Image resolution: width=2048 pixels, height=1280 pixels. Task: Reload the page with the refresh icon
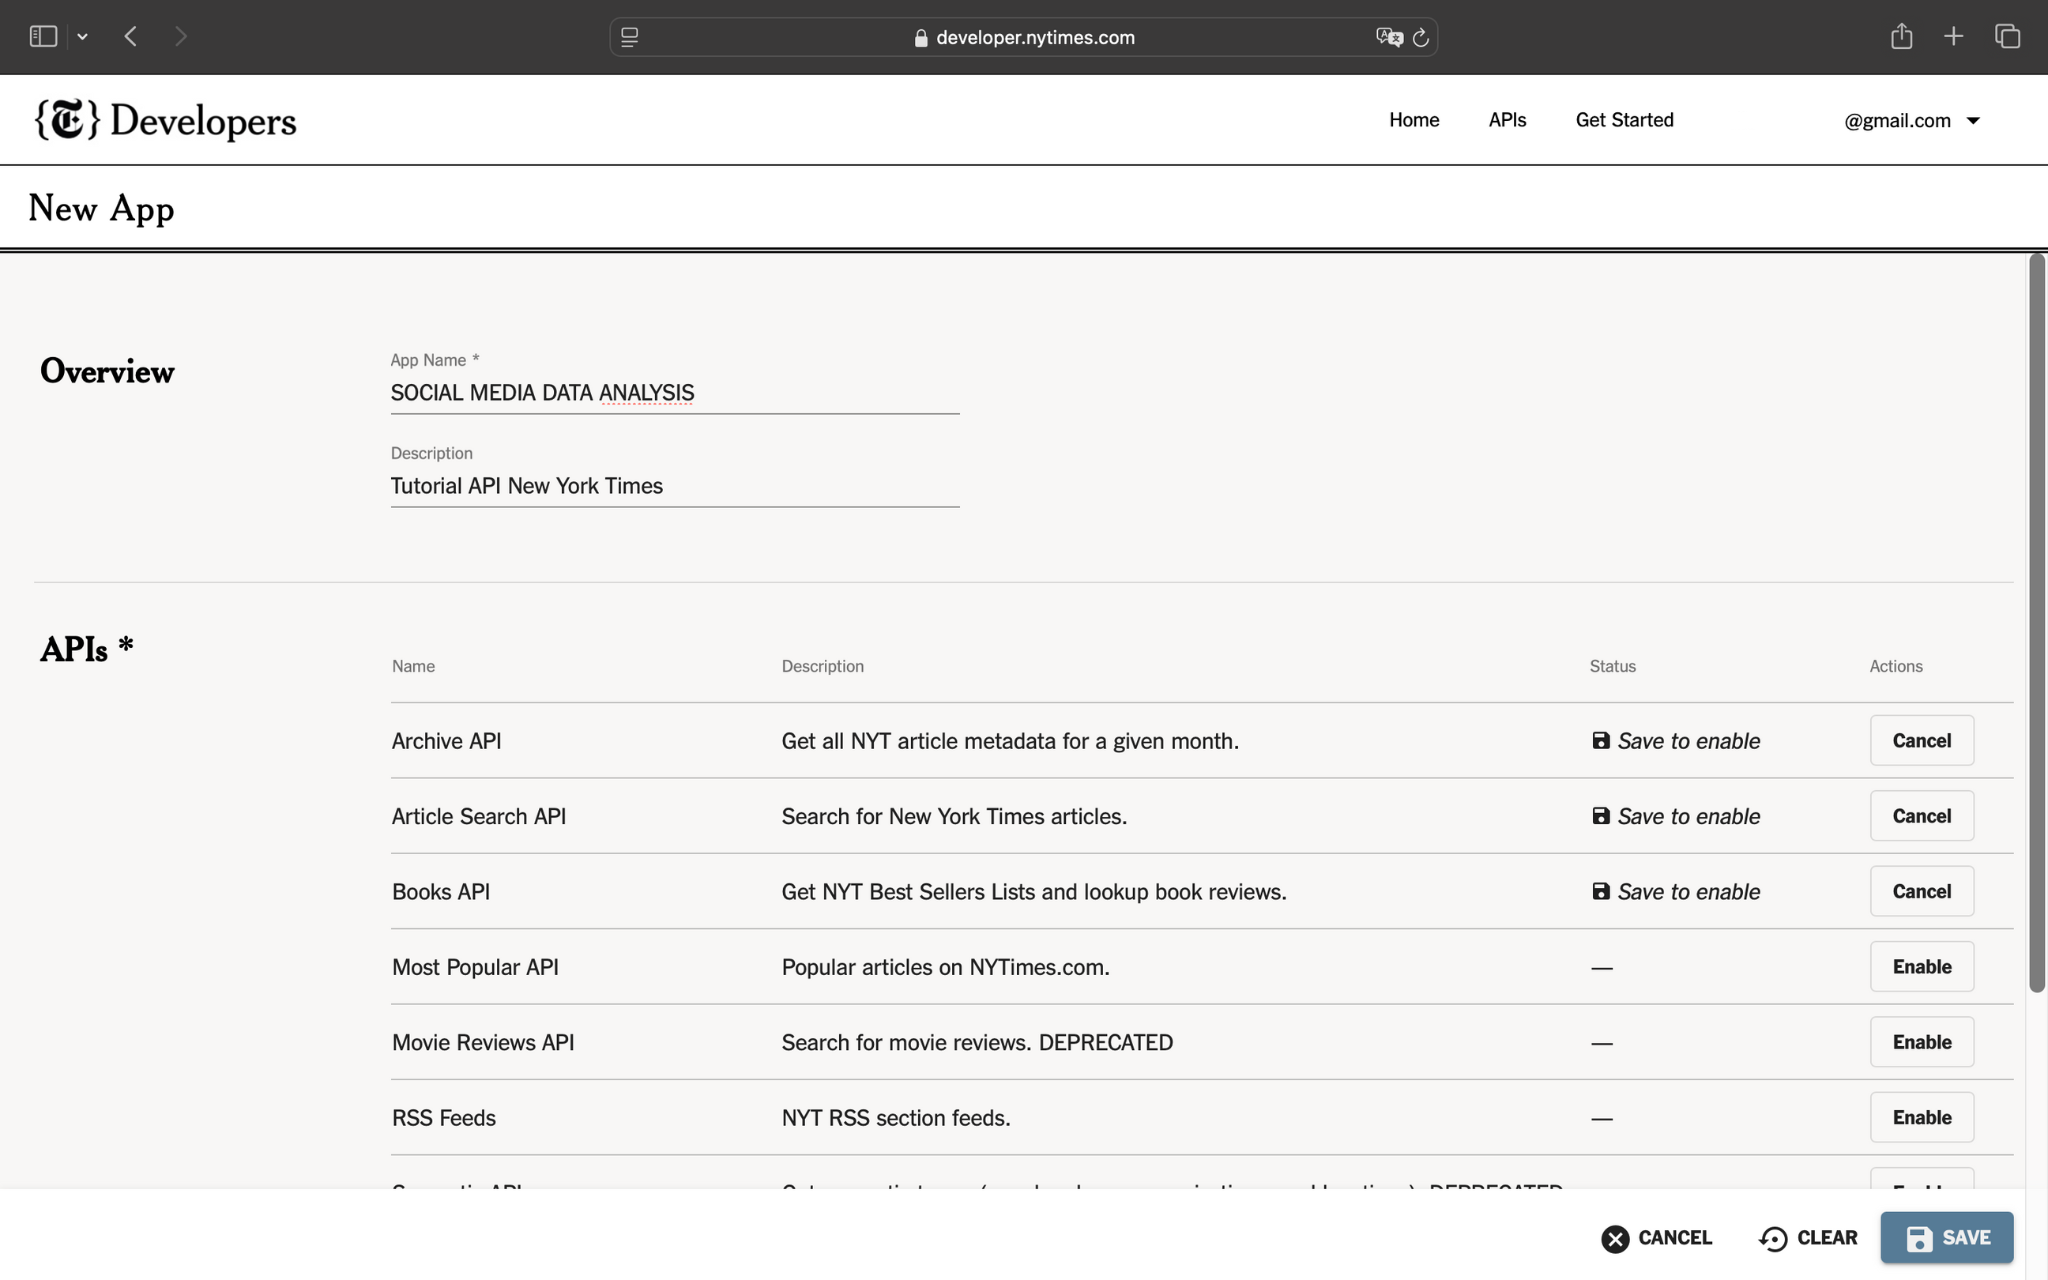[1421, 38]
